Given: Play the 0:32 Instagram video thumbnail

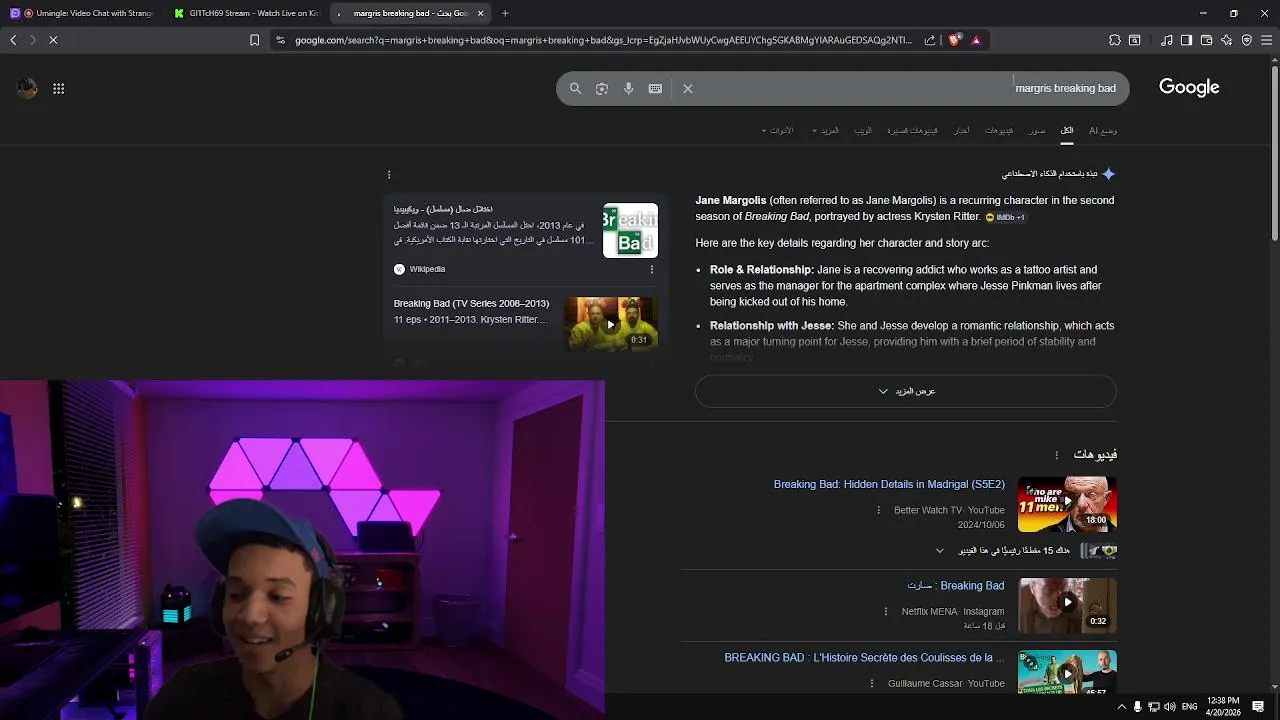Looking at the screenshot, I should click(1067, 605).
